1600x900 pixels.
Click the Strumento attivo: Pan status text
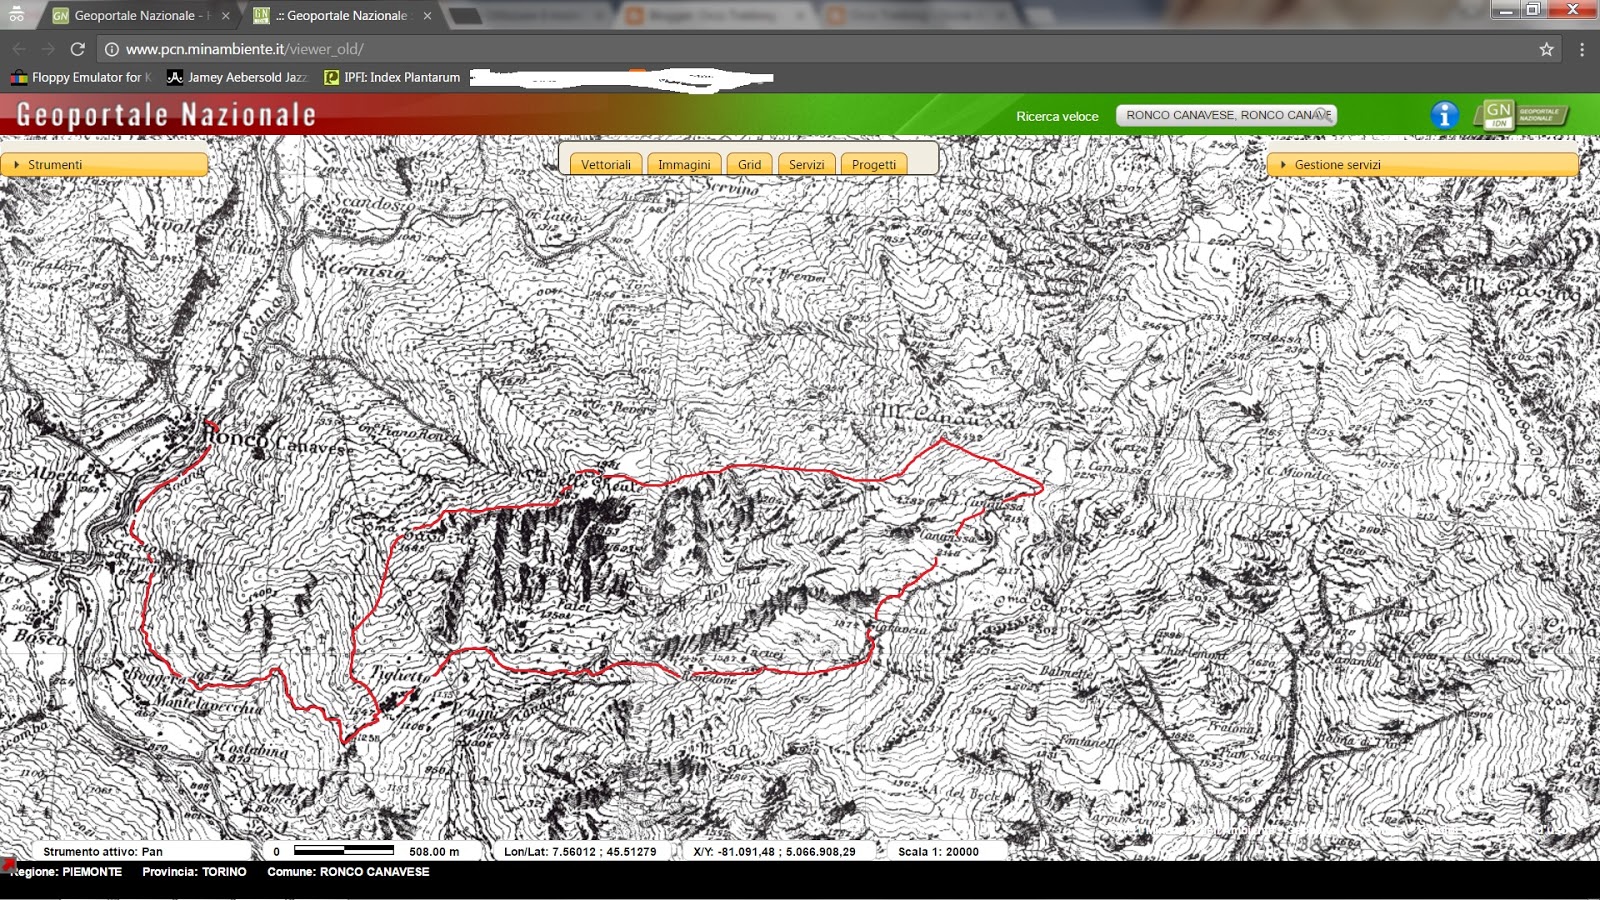click(x=103, y=852)
